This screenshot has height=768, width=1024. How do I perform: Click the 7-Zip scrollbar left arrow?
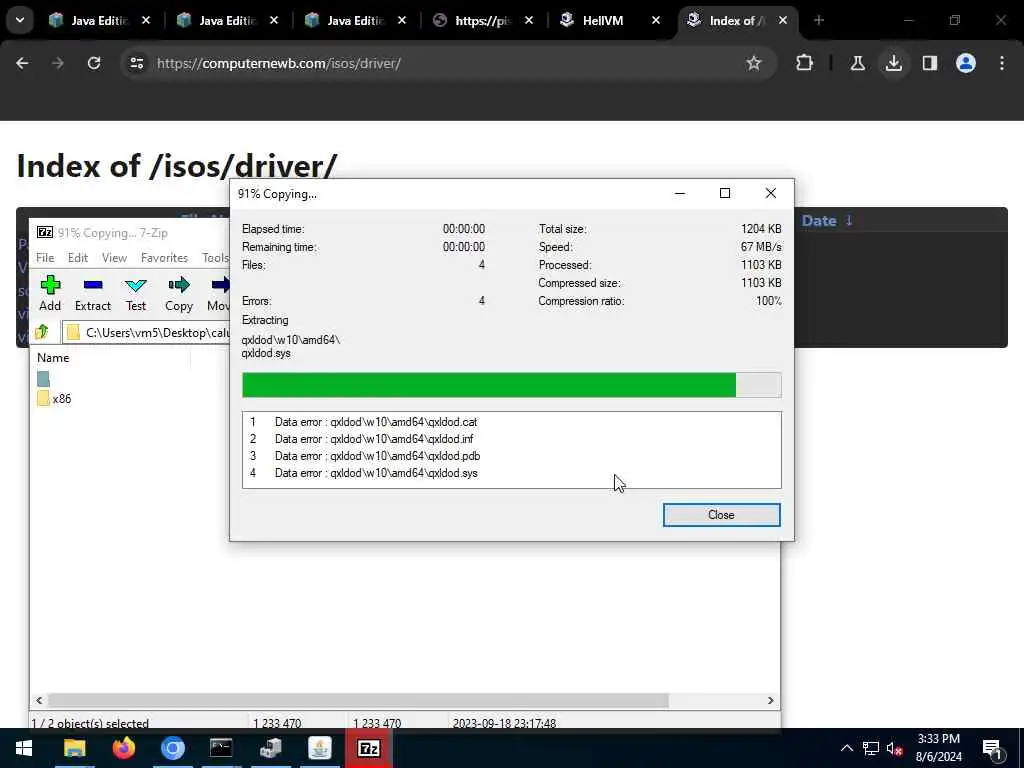coord(39,700)
